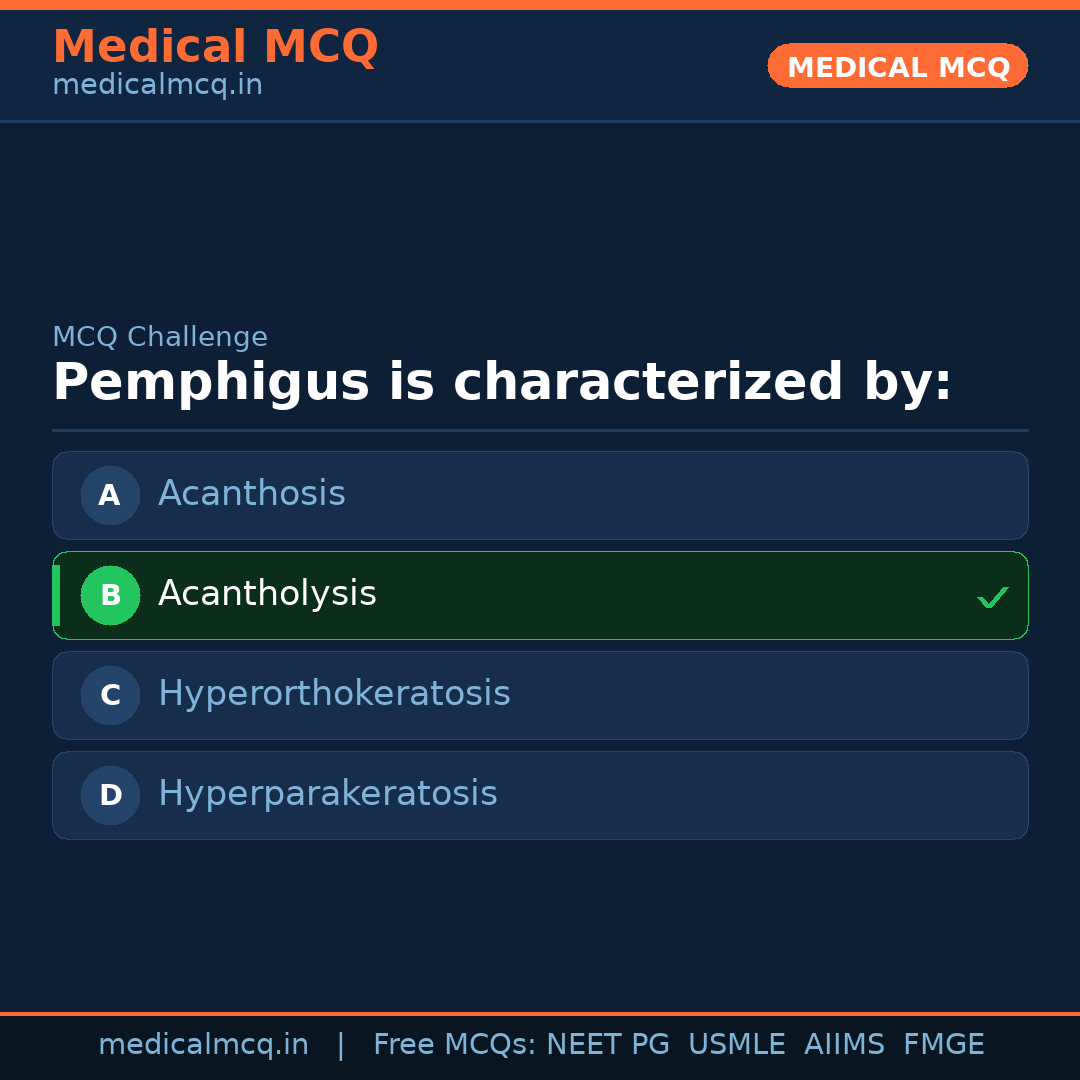Open the Medical MCQ header title
Image resolution: width=1080 pixels, height=1080 pixels.
(x=215, y=47)
